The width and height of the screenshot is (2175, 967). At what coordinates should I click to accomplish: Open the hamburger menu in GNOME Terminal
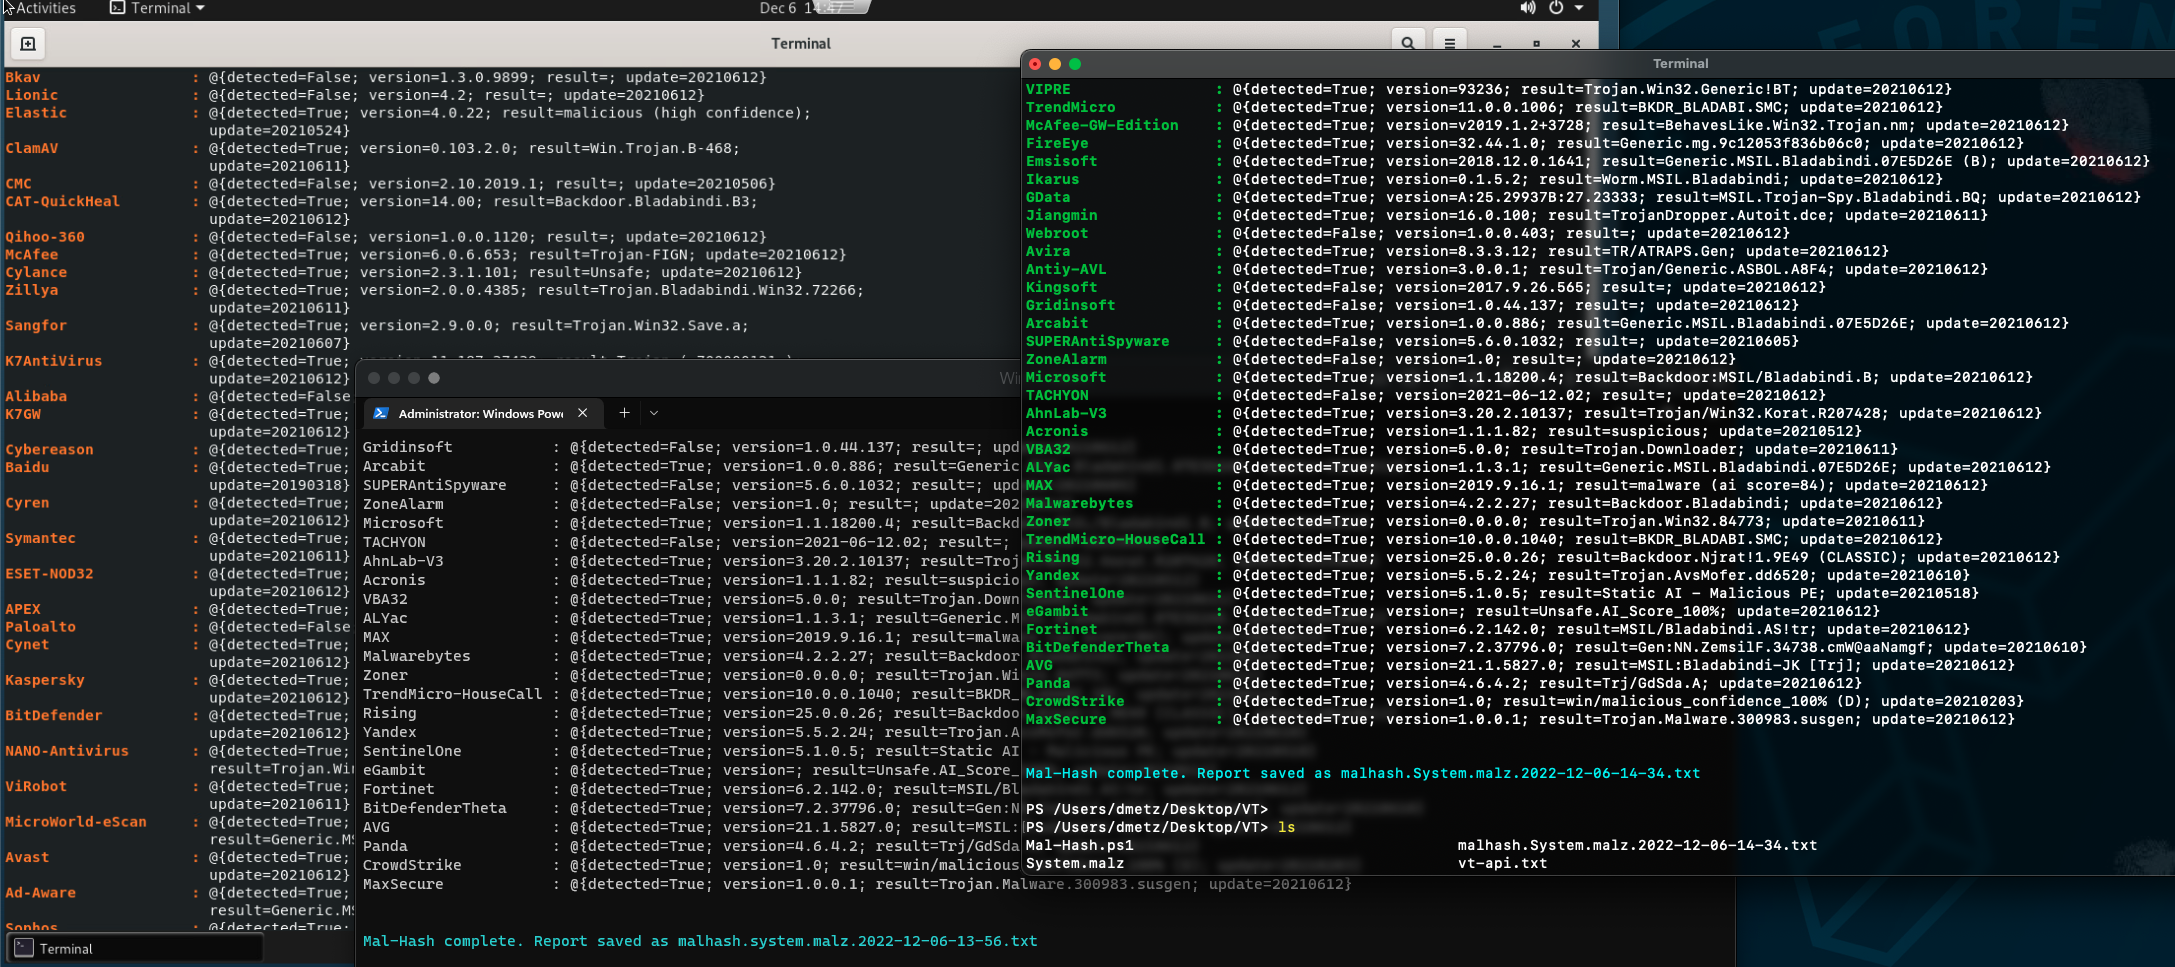click(x=1449, y=42)
